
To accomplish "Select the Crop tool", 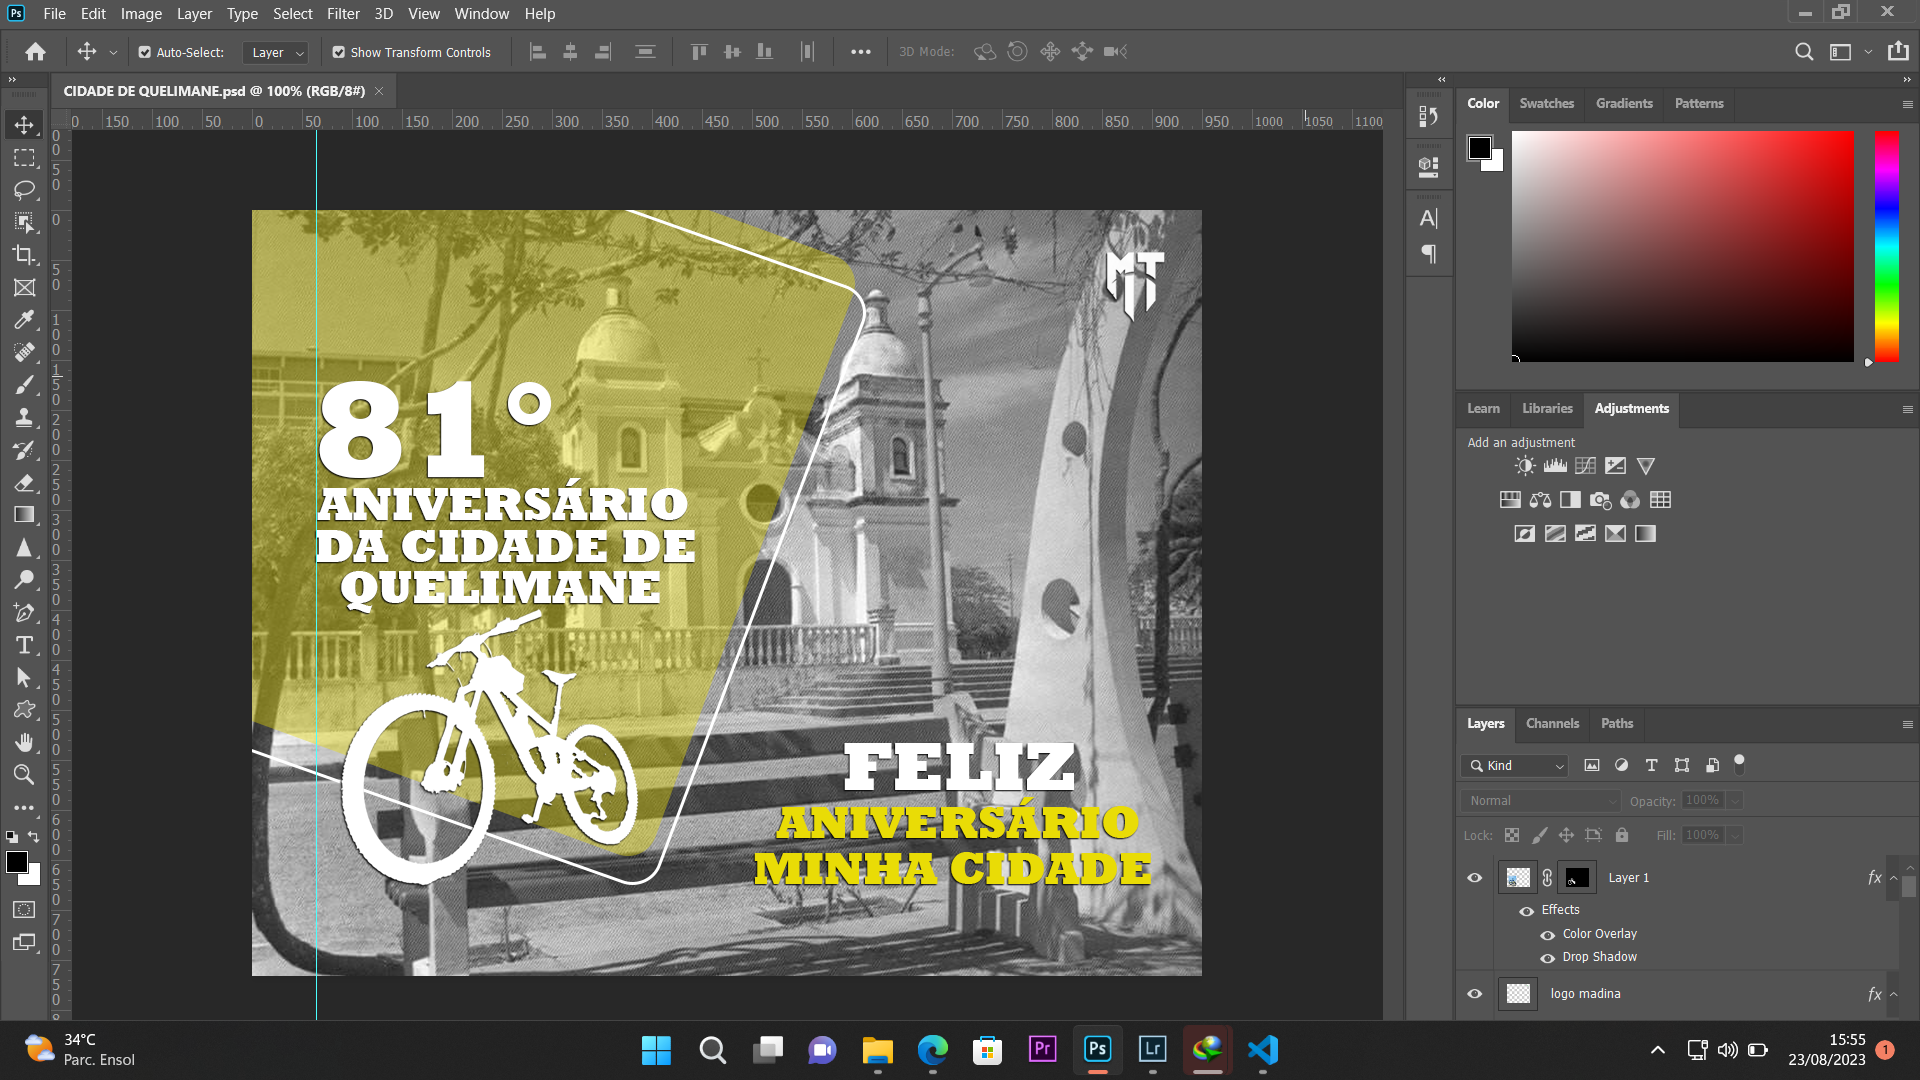I will point(24,255).
